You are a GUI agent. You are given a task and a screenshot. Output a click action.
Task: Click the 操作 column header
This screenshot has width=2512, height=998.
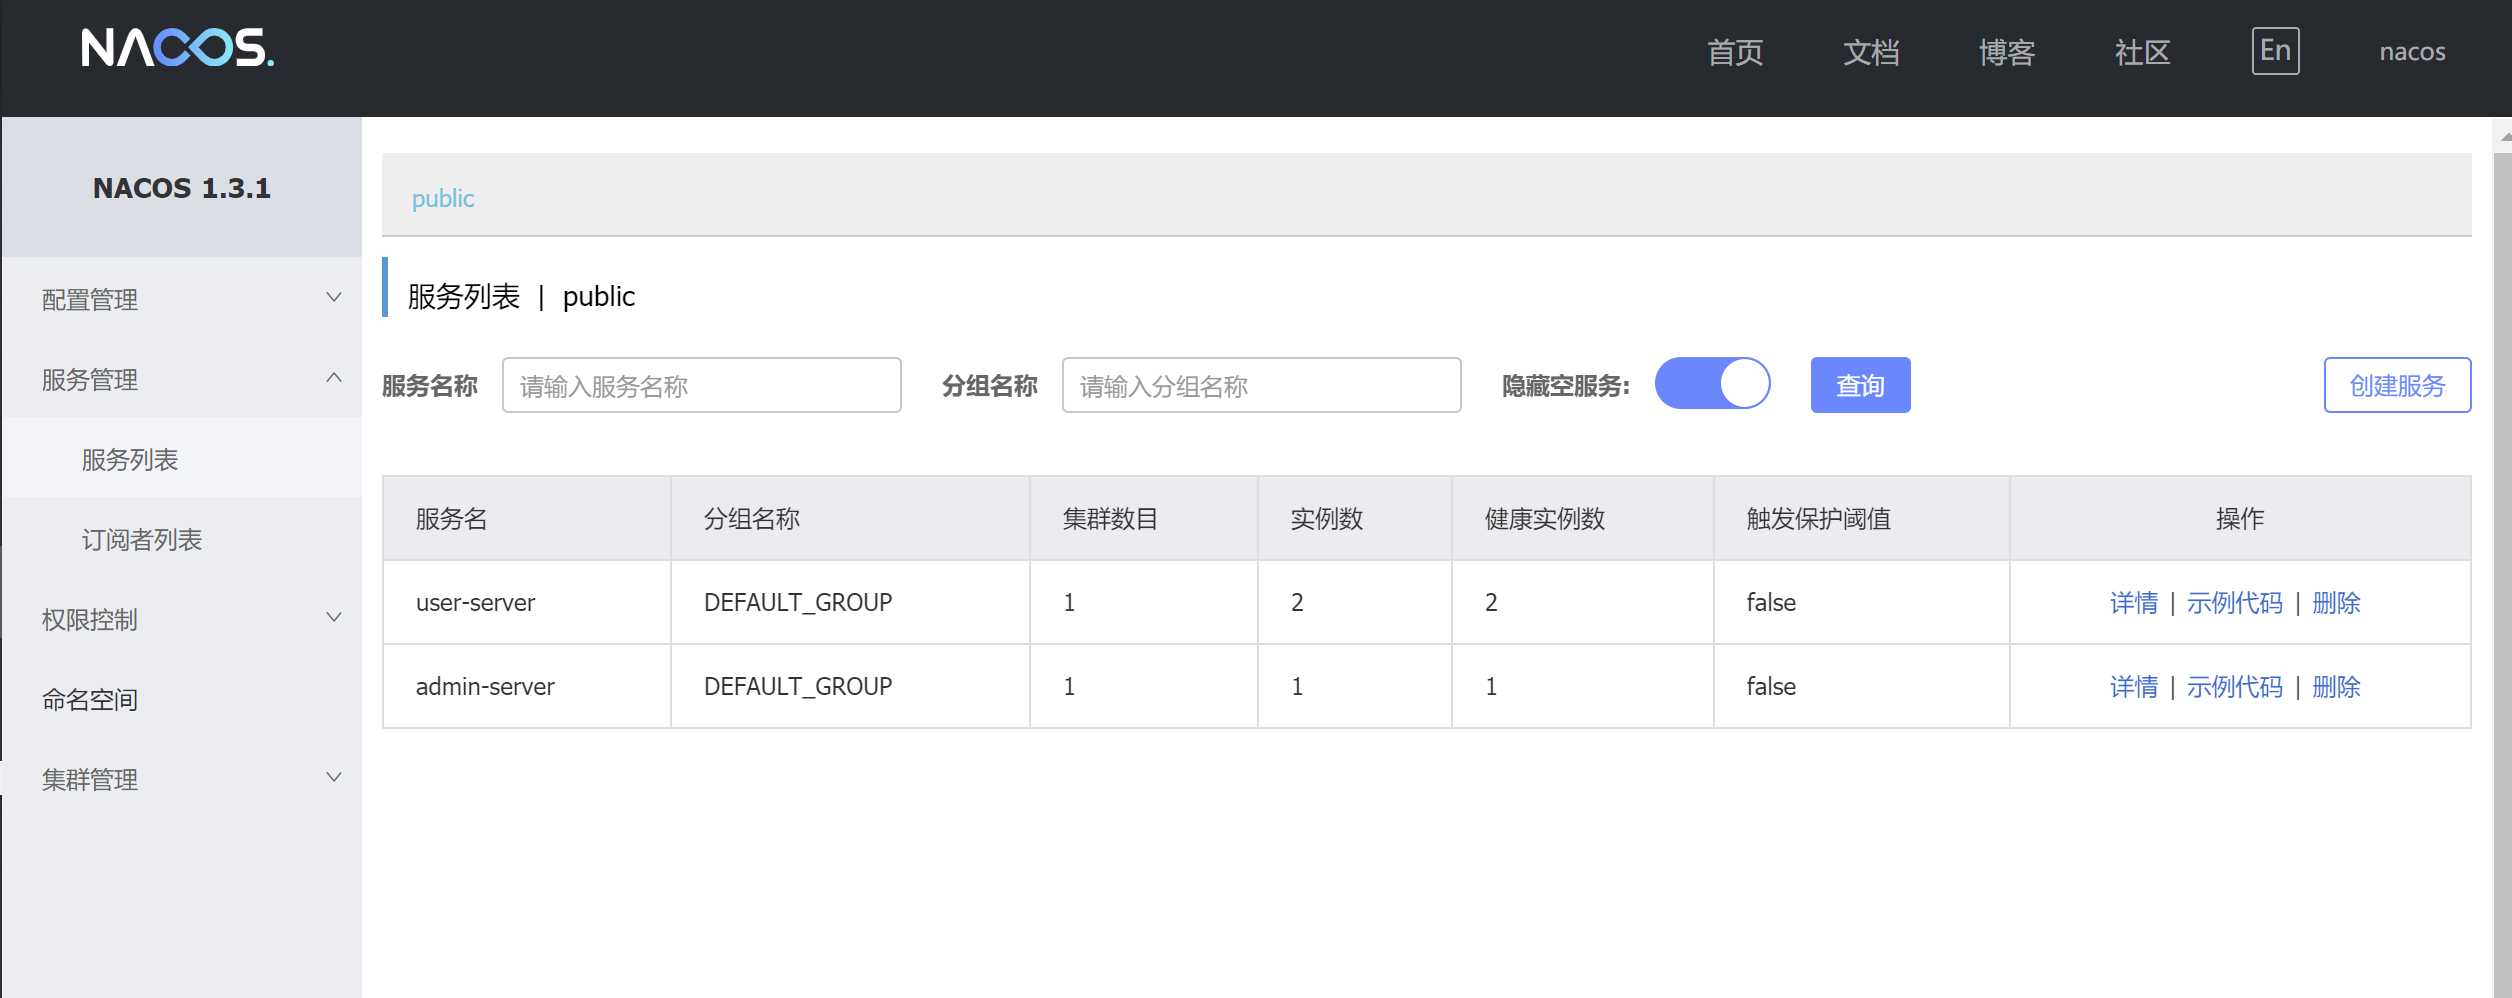[2240, 519]
